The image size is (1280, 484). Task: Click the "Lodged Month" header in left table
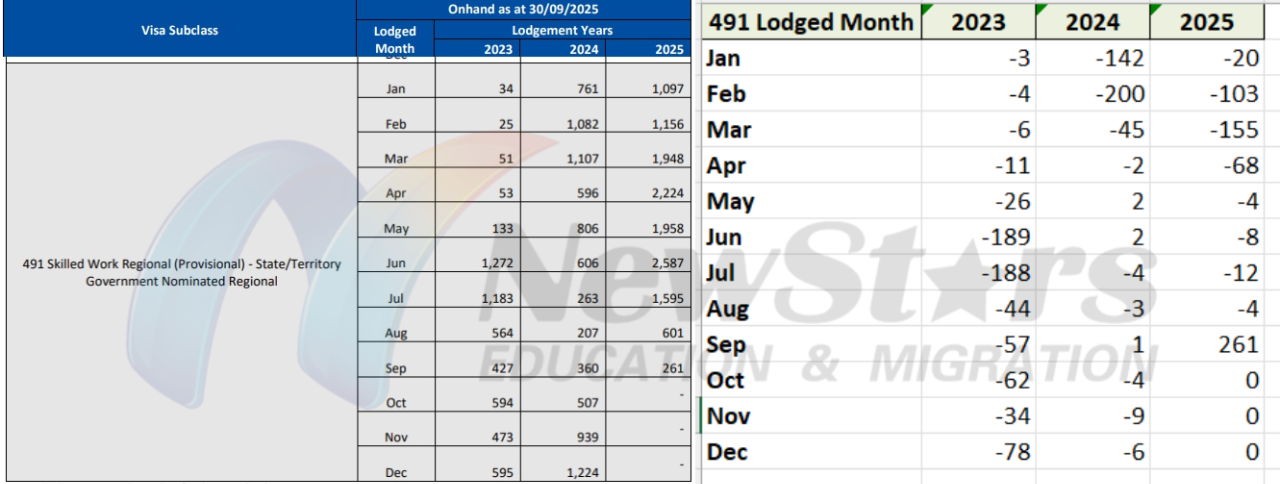(396, 40)
